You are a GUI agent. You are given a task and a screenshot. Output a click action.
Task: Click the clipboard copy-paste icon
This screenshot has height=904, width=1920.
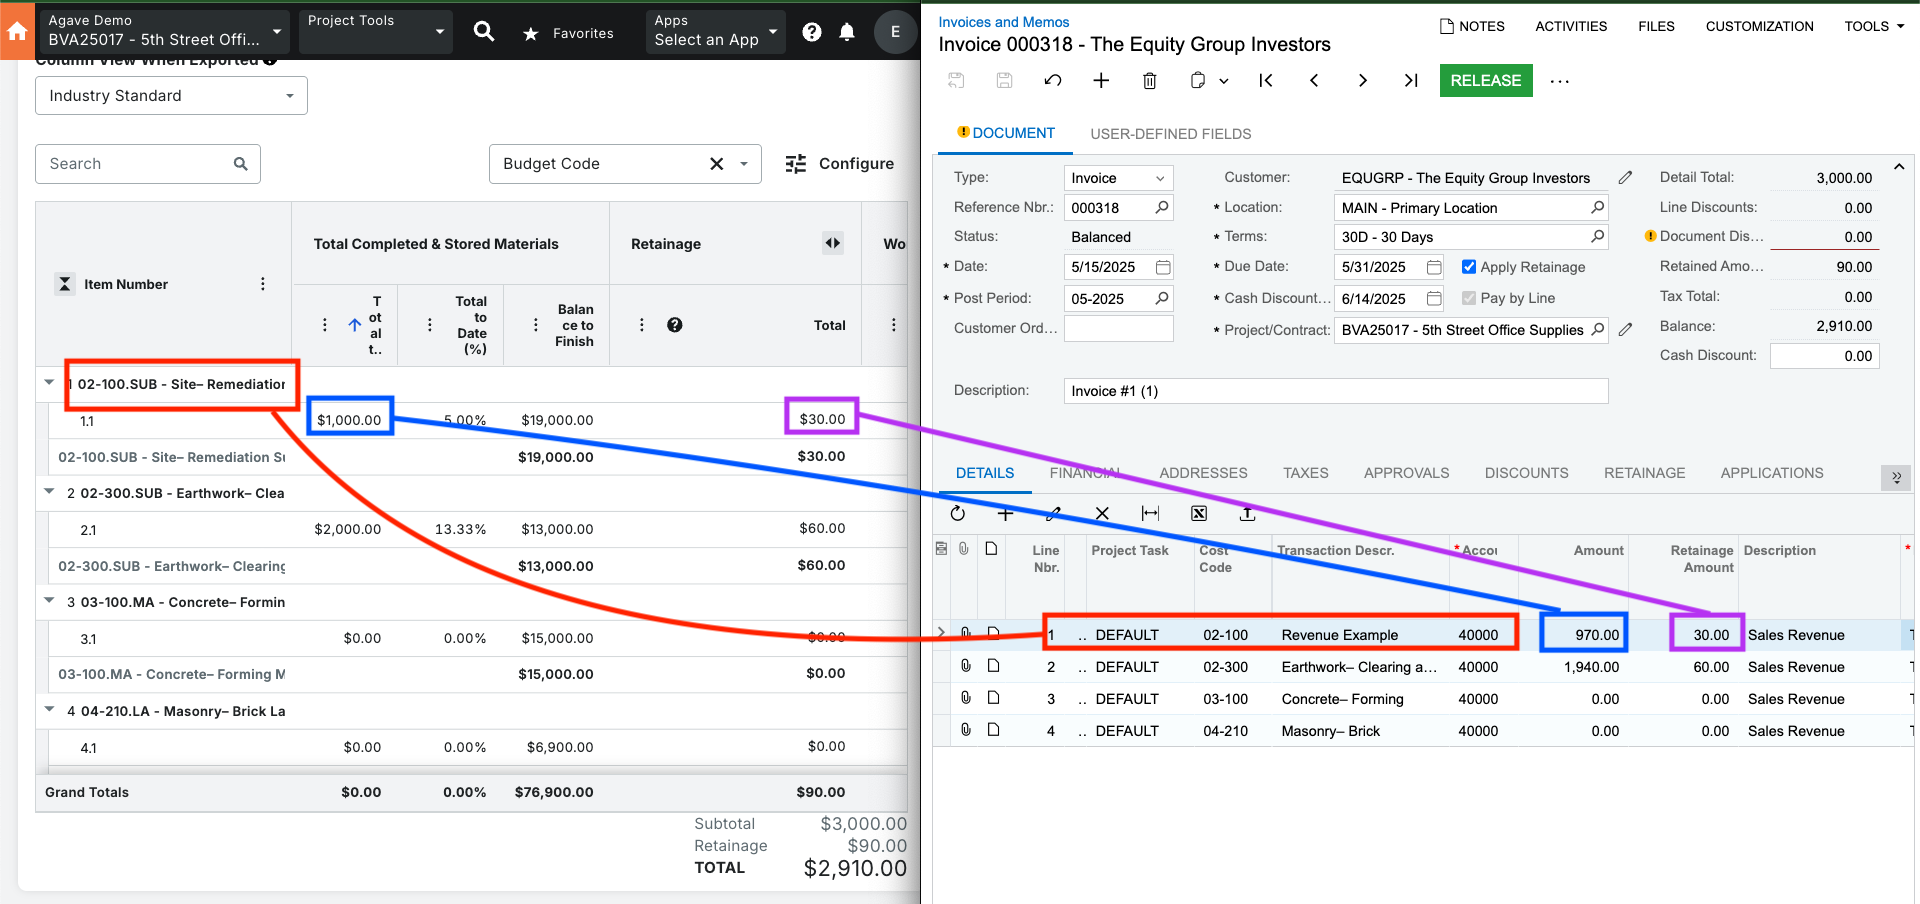(1198, 81)
